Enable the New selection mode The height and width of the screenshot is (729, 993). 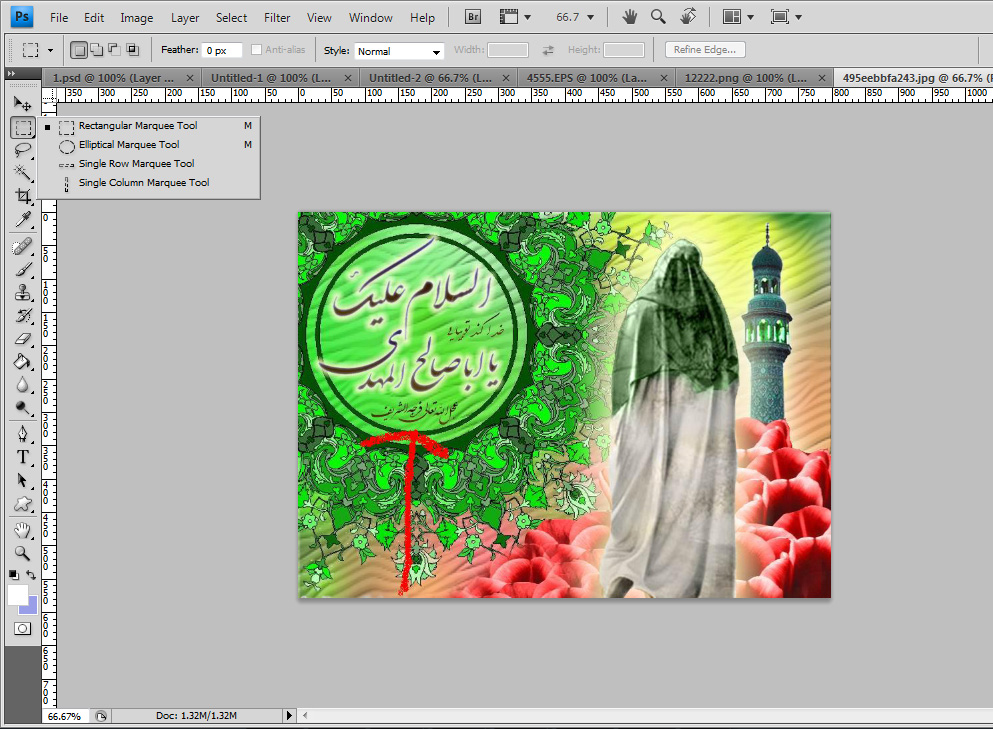pos(79,50)
